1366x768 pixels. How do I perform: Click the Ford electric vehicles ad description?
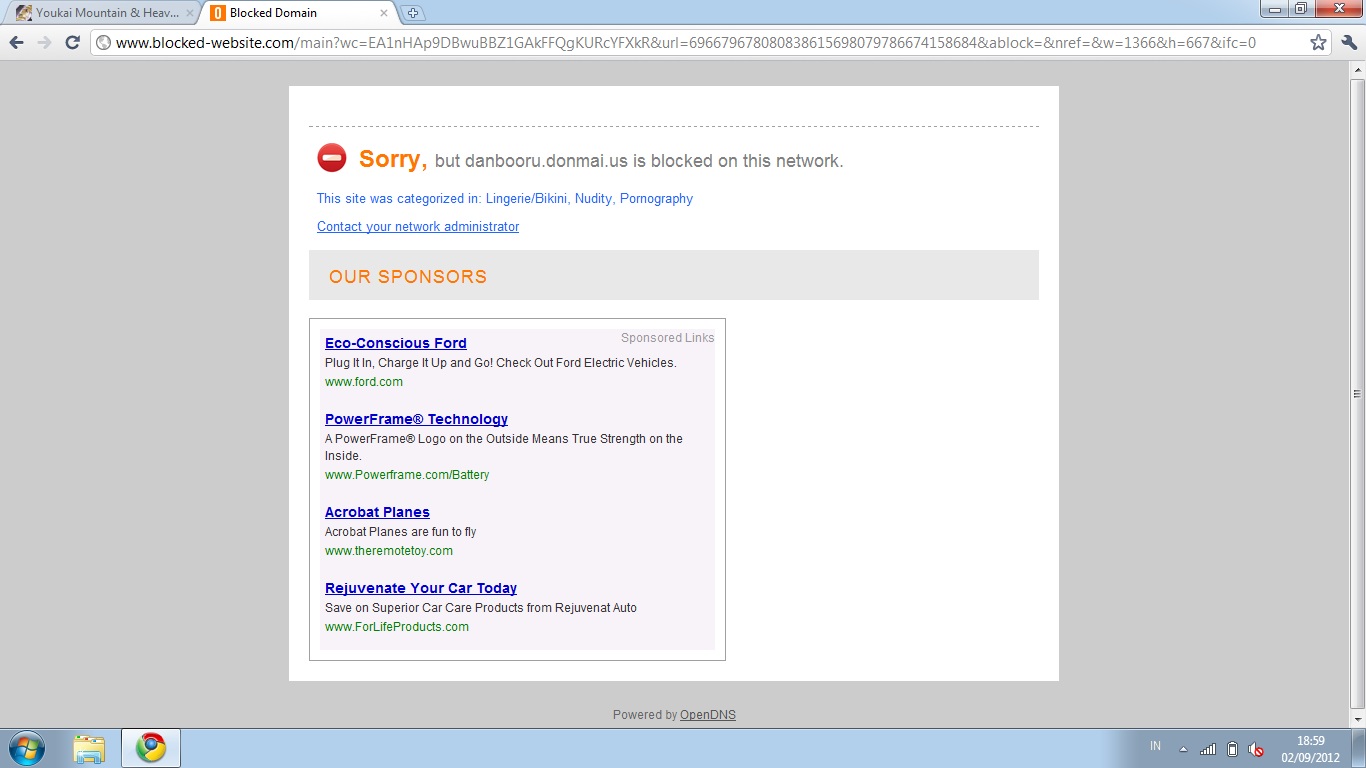click(x=501, y=363)
